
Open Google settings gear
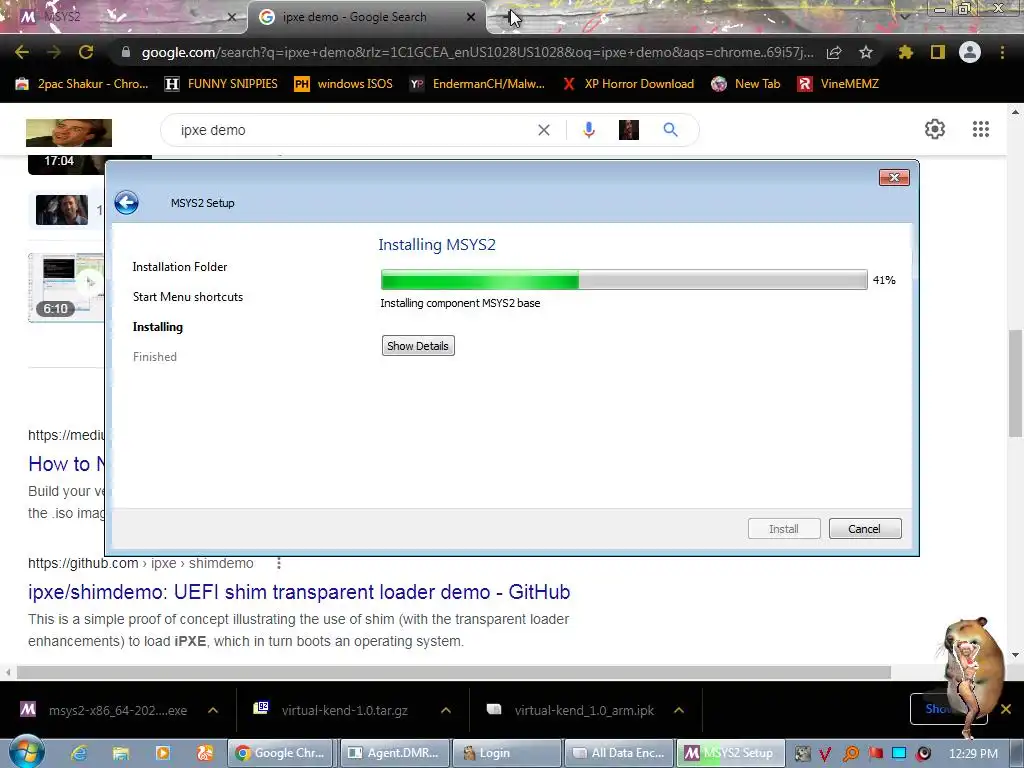(x=935, y=129)
